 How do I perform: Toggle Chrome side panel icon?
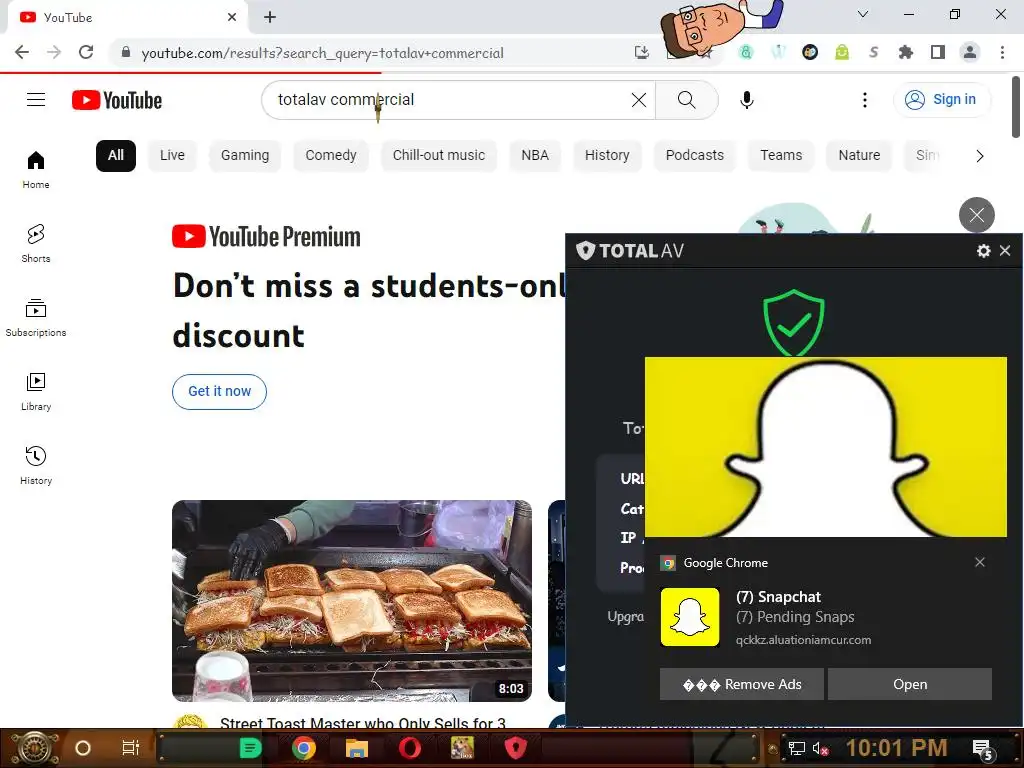pos(938,52)
